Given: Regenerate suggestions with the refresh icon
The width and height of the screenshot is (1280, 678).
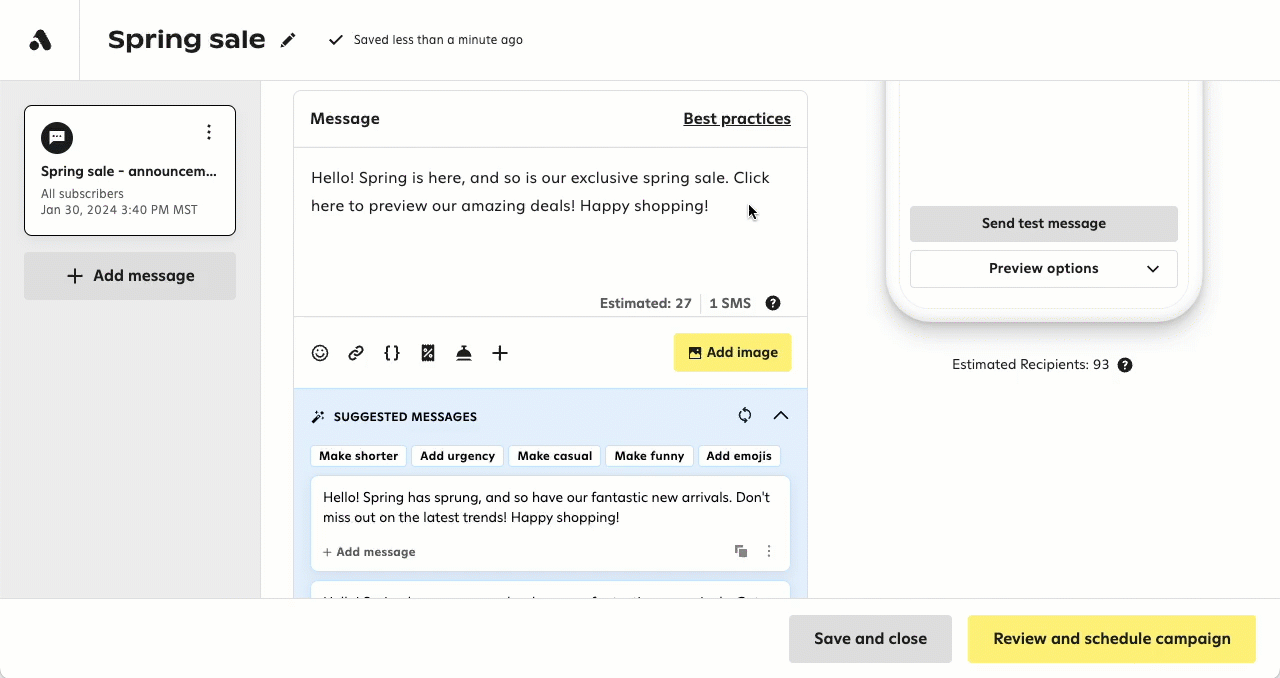Looking at the screenshot, I should click(744, 415).
